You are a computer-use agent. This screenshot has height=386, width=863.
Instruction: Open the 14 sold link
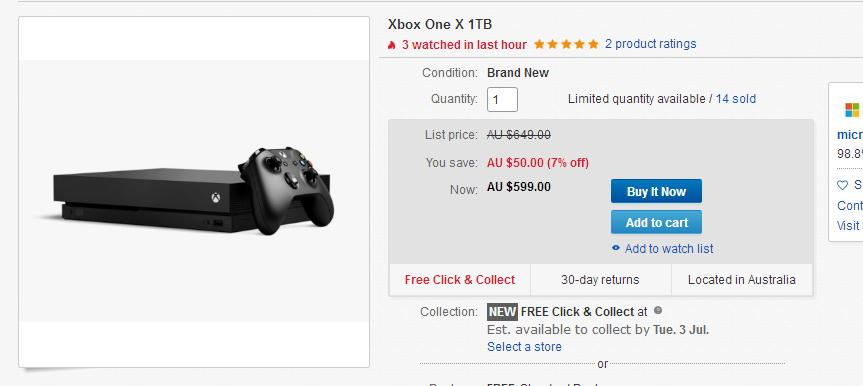736,99
